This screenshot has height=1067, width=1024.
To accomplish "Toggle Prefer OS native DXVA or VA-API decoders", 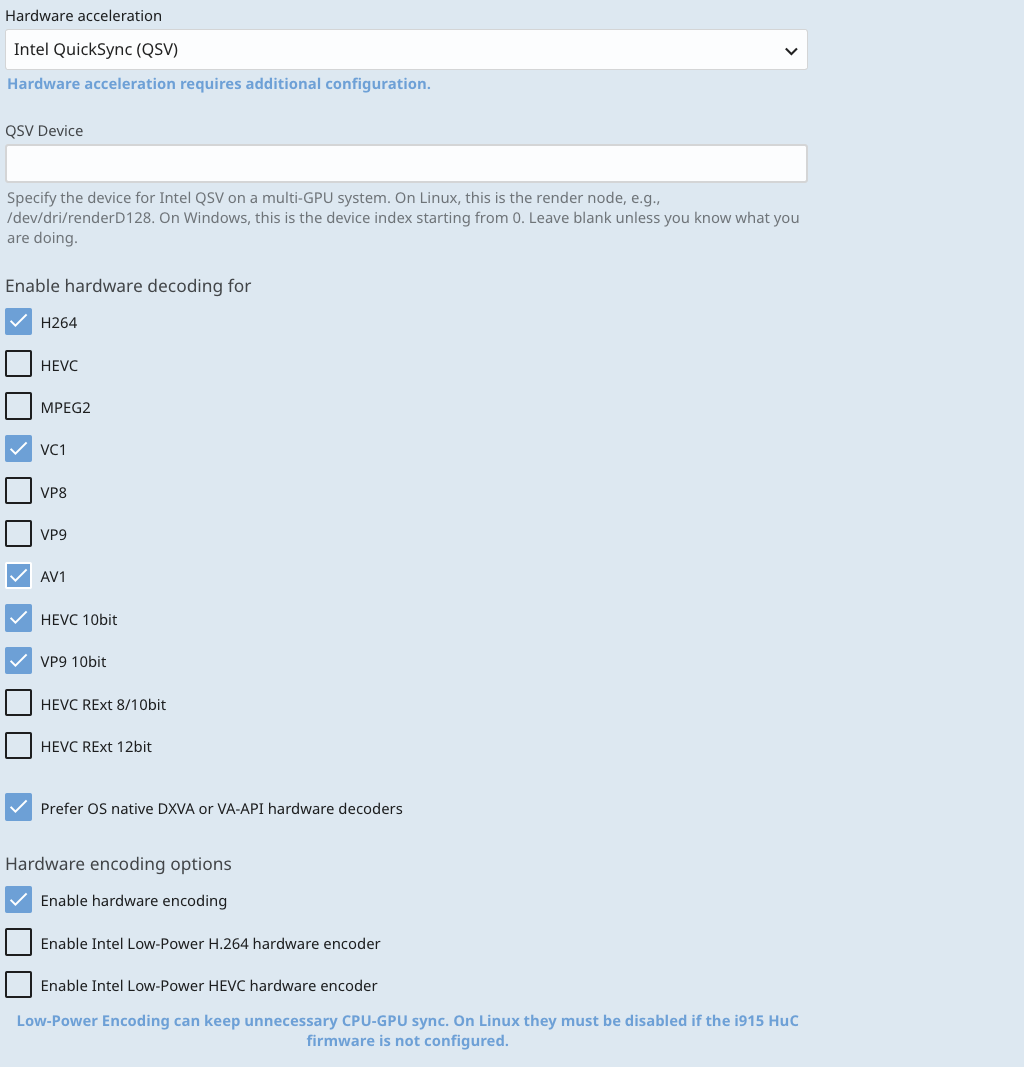I will pos(19,808).
